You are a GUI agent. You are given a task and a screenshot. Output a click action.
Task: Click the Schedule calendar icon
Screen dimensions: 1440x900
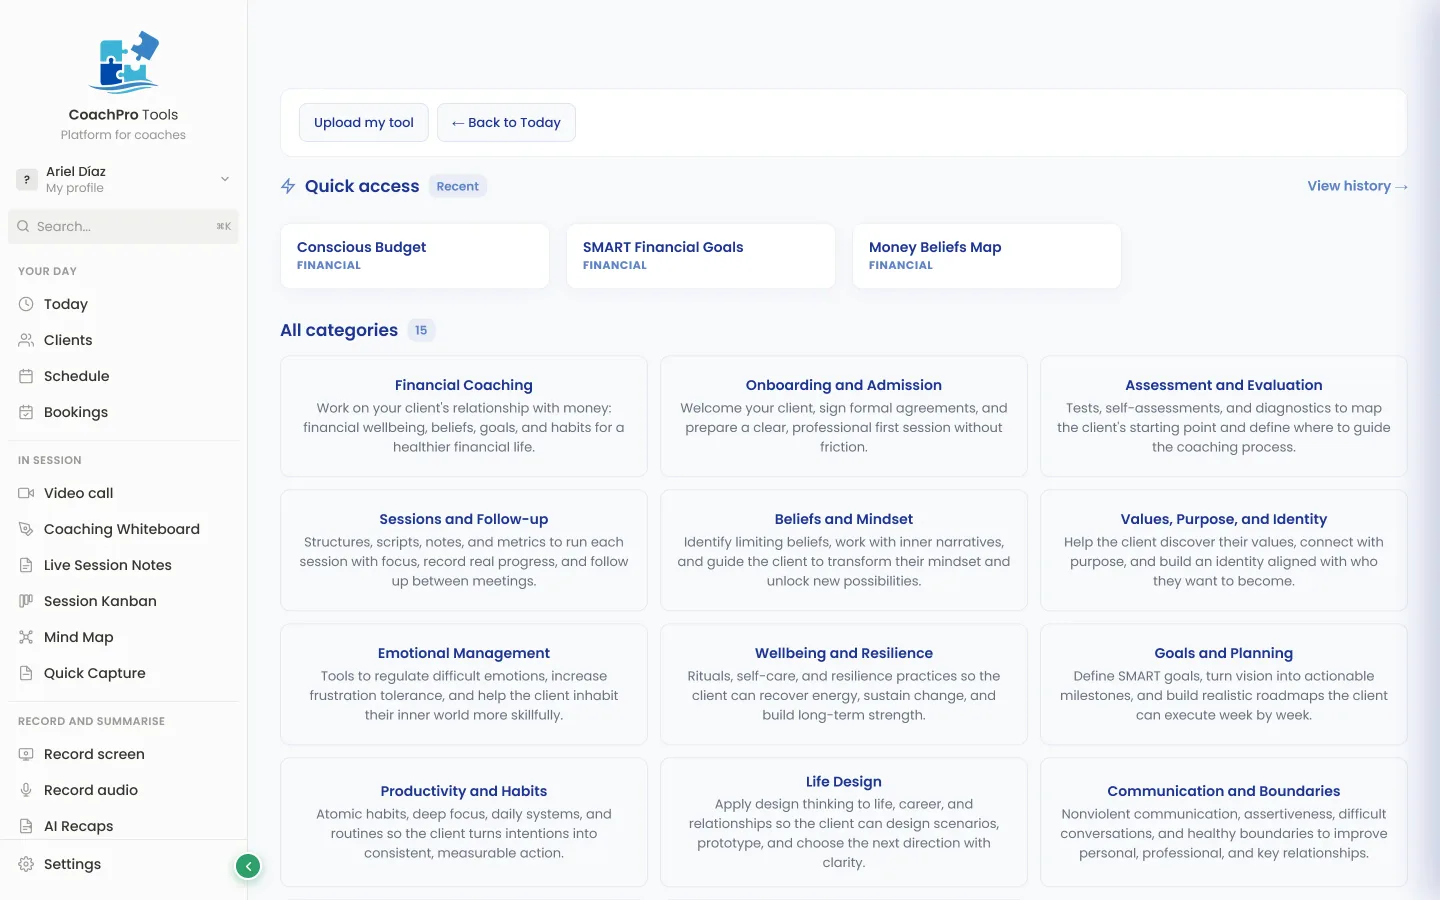tap(26, 376)
